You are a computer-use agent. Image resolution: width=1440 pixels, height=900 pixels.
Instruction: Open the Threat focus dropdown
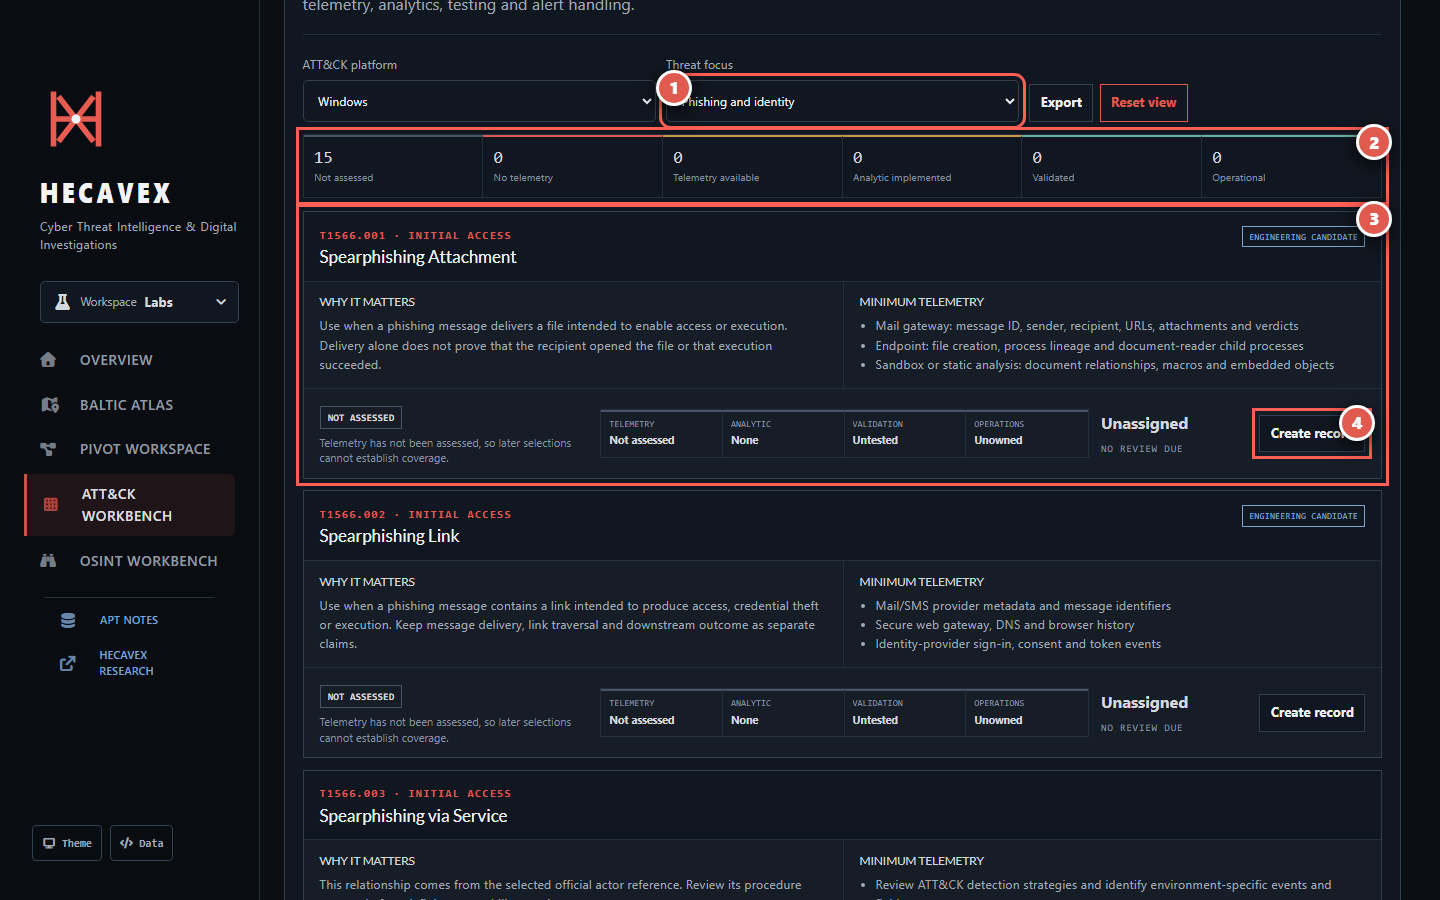(842, 101)
